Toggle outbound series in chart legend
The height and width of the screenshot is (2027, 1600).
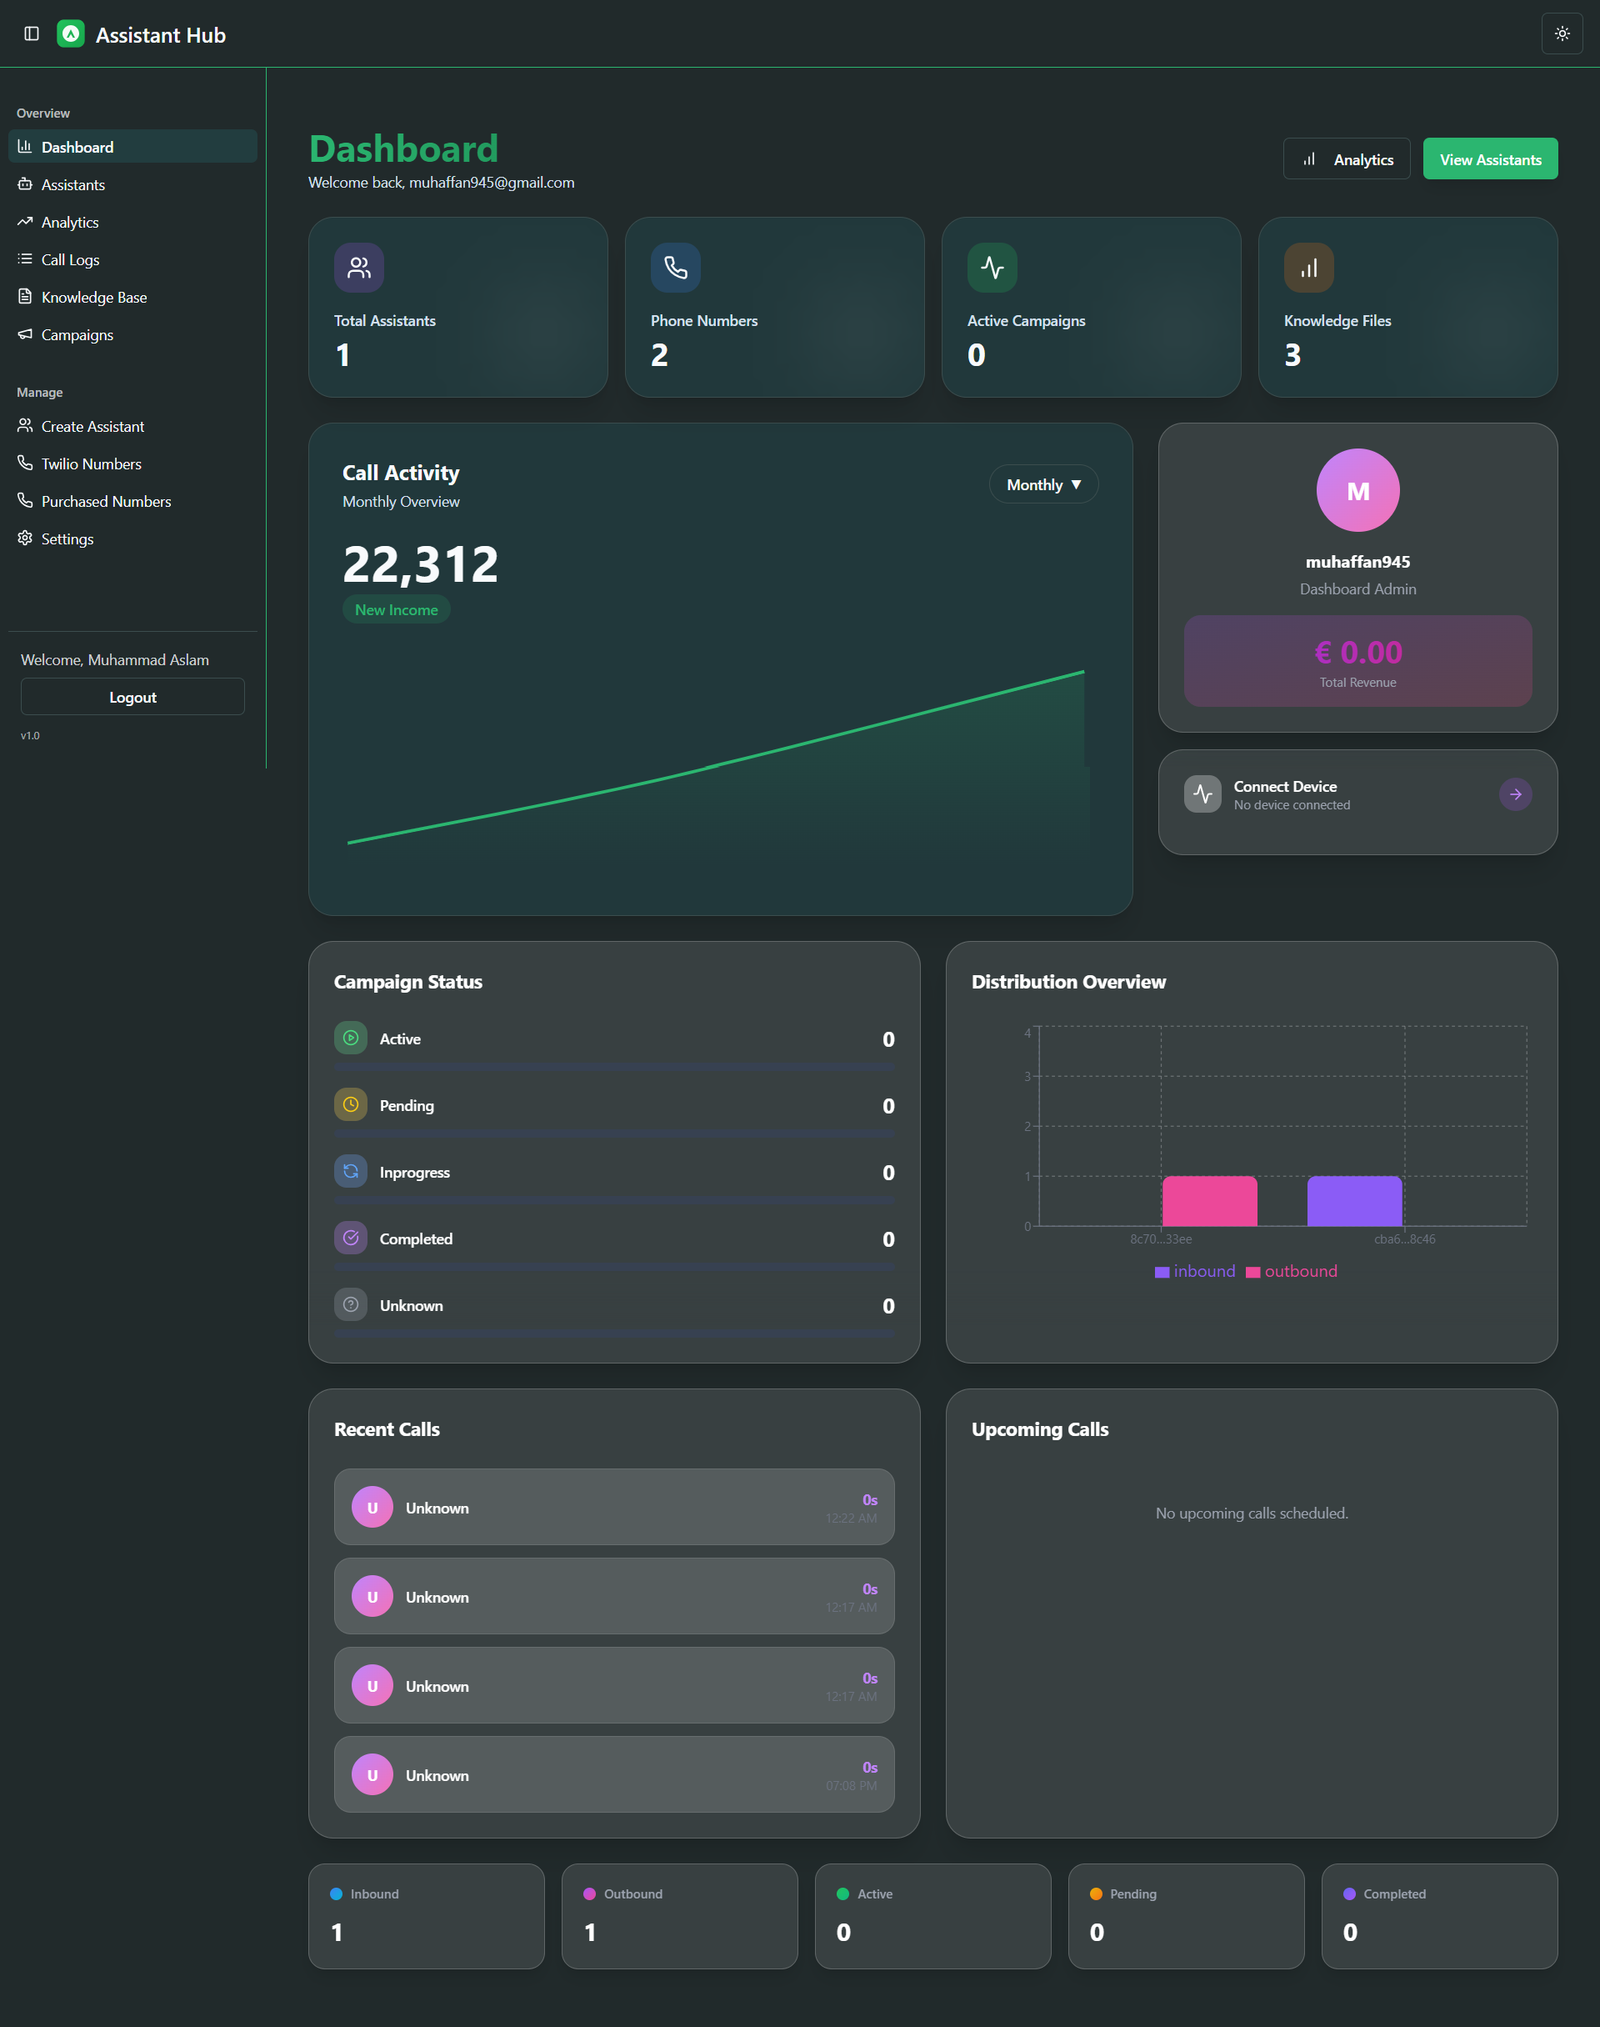(x=1291, y=1271)
